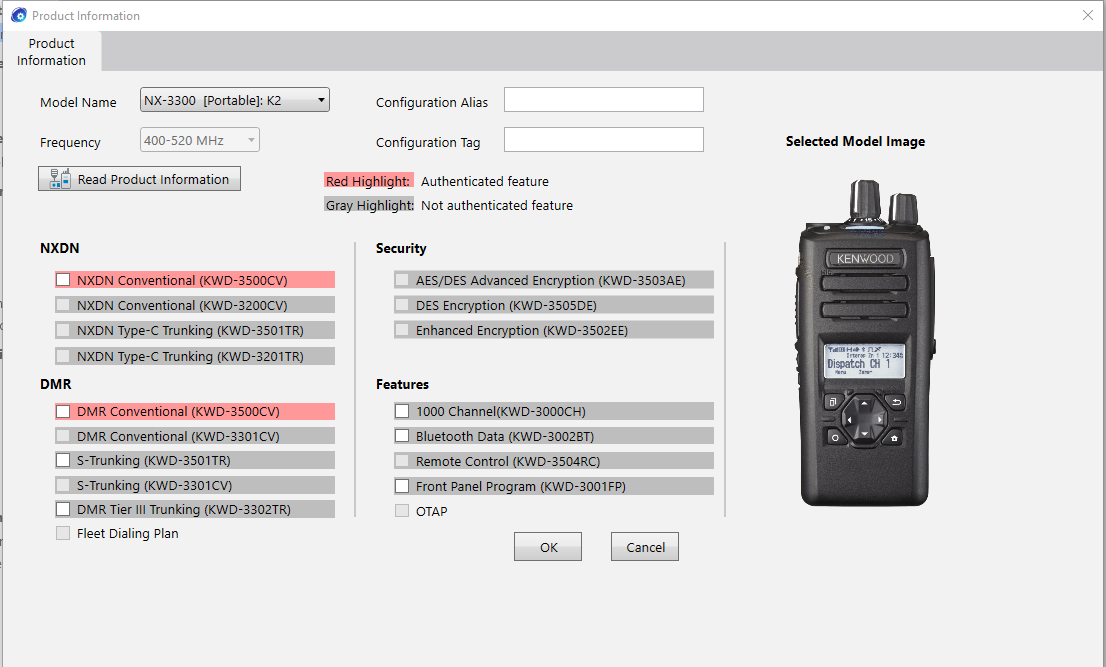Enable 1000 Channel (KWD-3000CH)
1106x667 pixels.
click(402, 411)
